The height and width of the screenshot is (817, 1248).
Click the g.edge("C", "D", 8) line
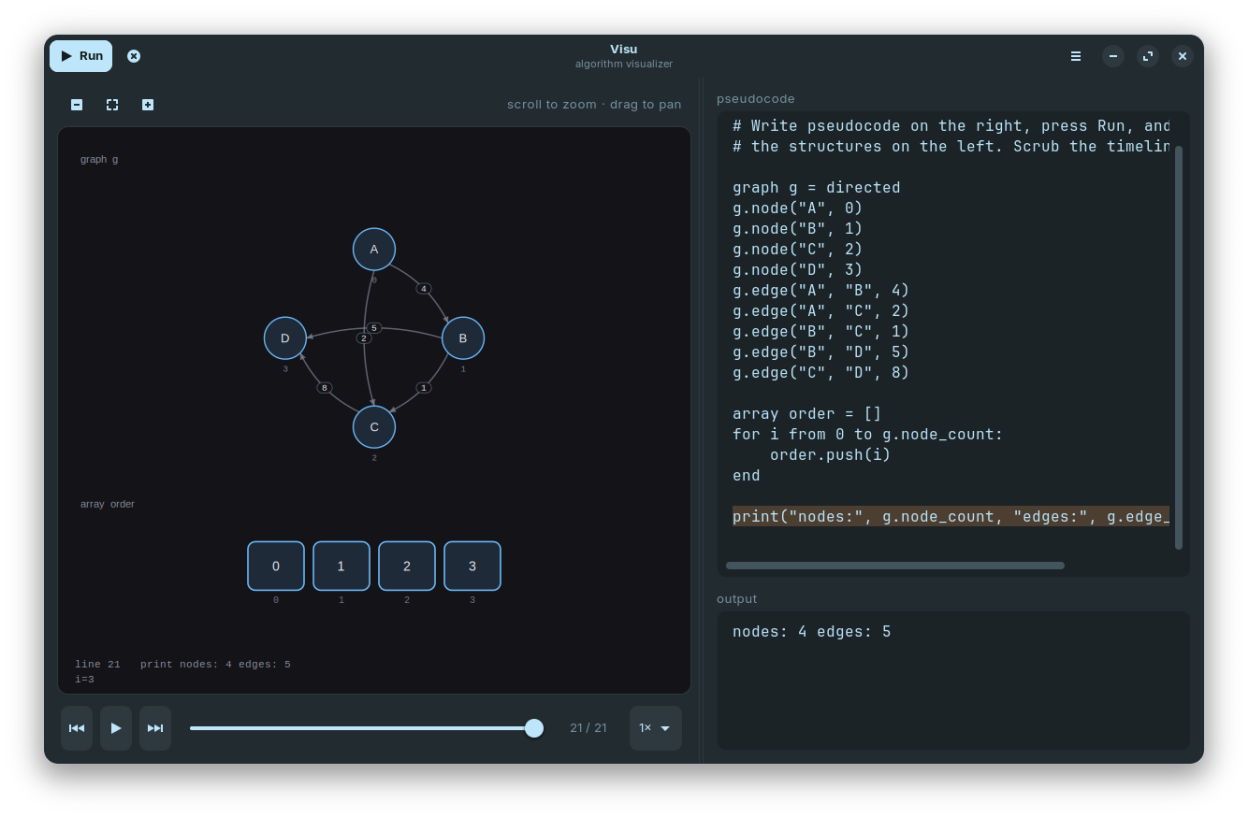(x=821, y=372)
